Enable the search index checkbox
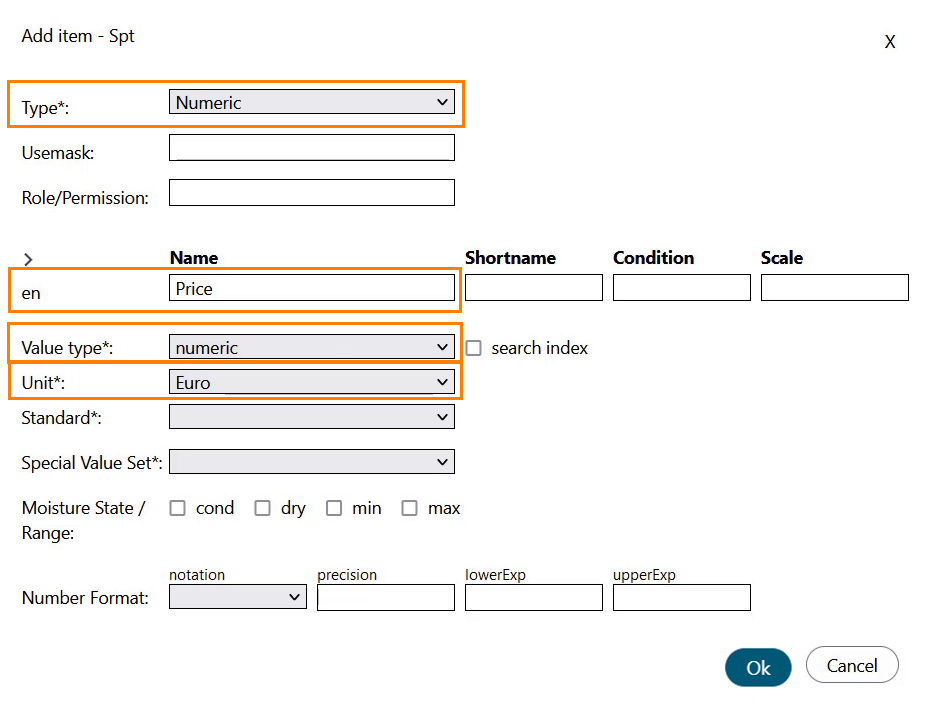Image resolution: width=929 pixels, height=704 pixels. click(x=474, y=348)
